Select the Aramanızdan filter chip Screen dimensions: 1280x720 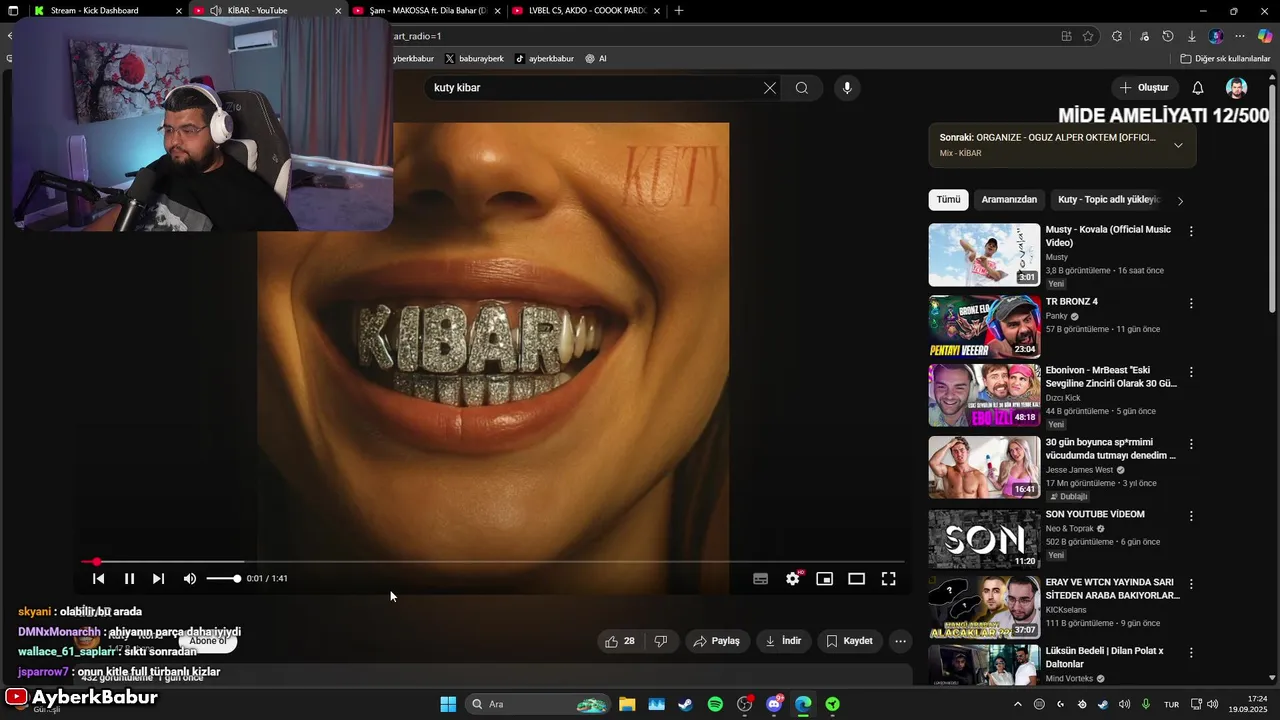(1009, 199)
